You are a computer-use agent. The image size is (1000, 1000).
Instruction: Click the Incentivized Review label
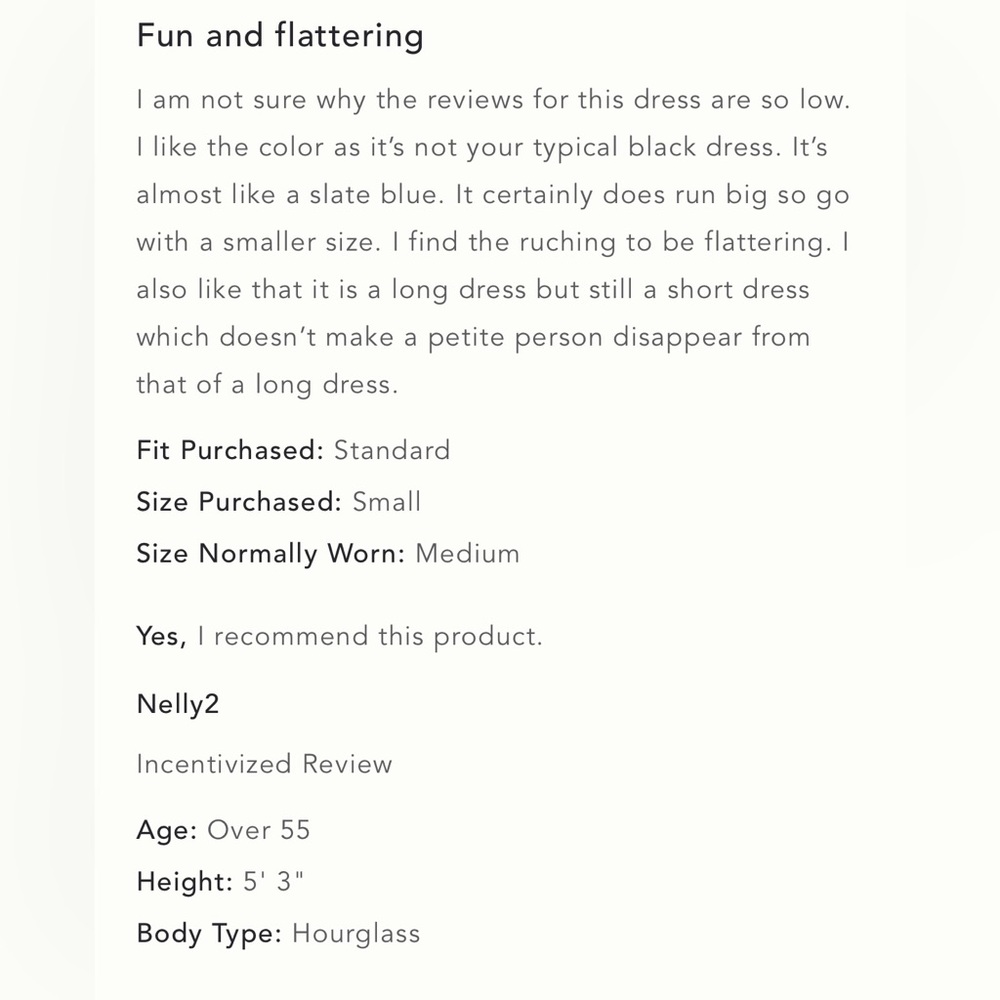tap(265, 764)
